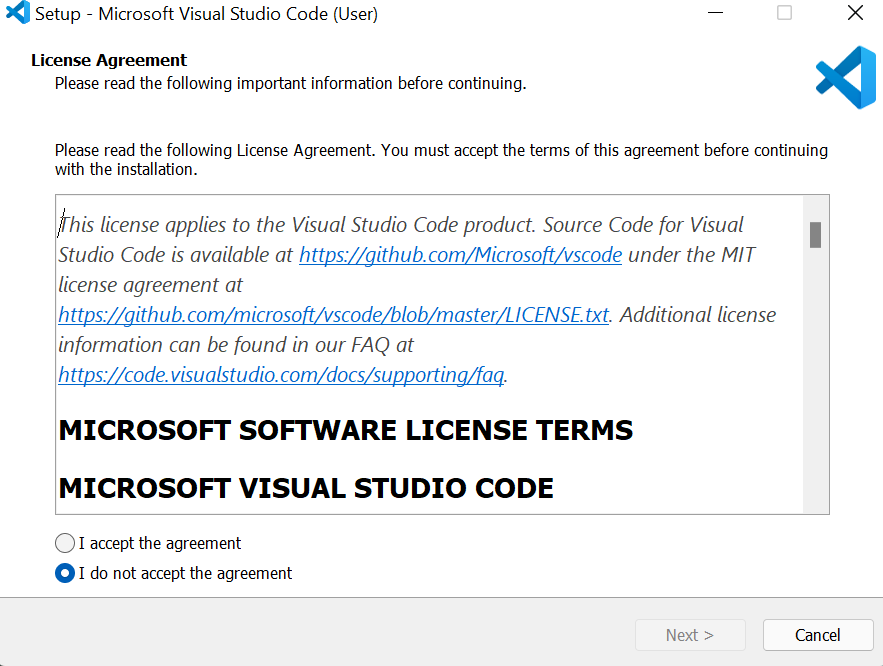The image size is (883, 666).
Task: Click the scrollbar track below the thumb
Action: coord(815,380)
